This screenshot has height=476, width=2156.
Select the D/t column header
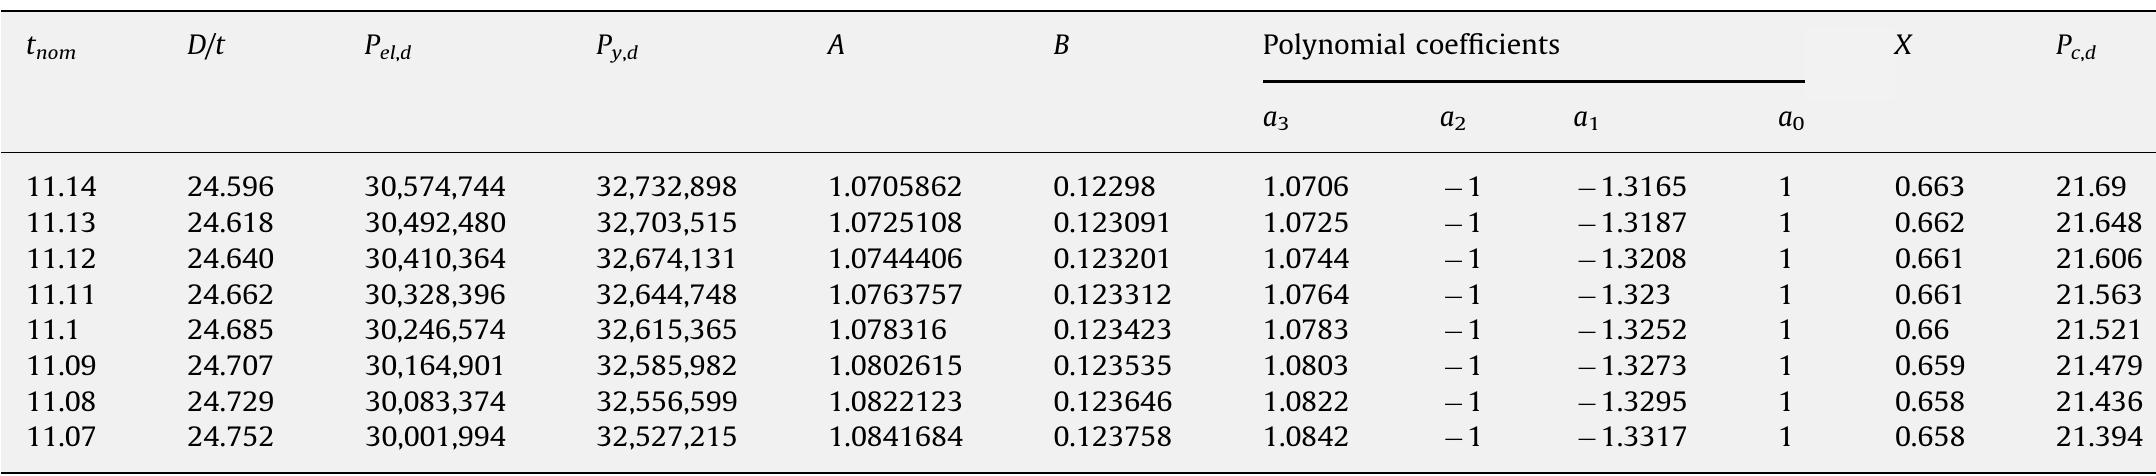(x=206, y=46)
